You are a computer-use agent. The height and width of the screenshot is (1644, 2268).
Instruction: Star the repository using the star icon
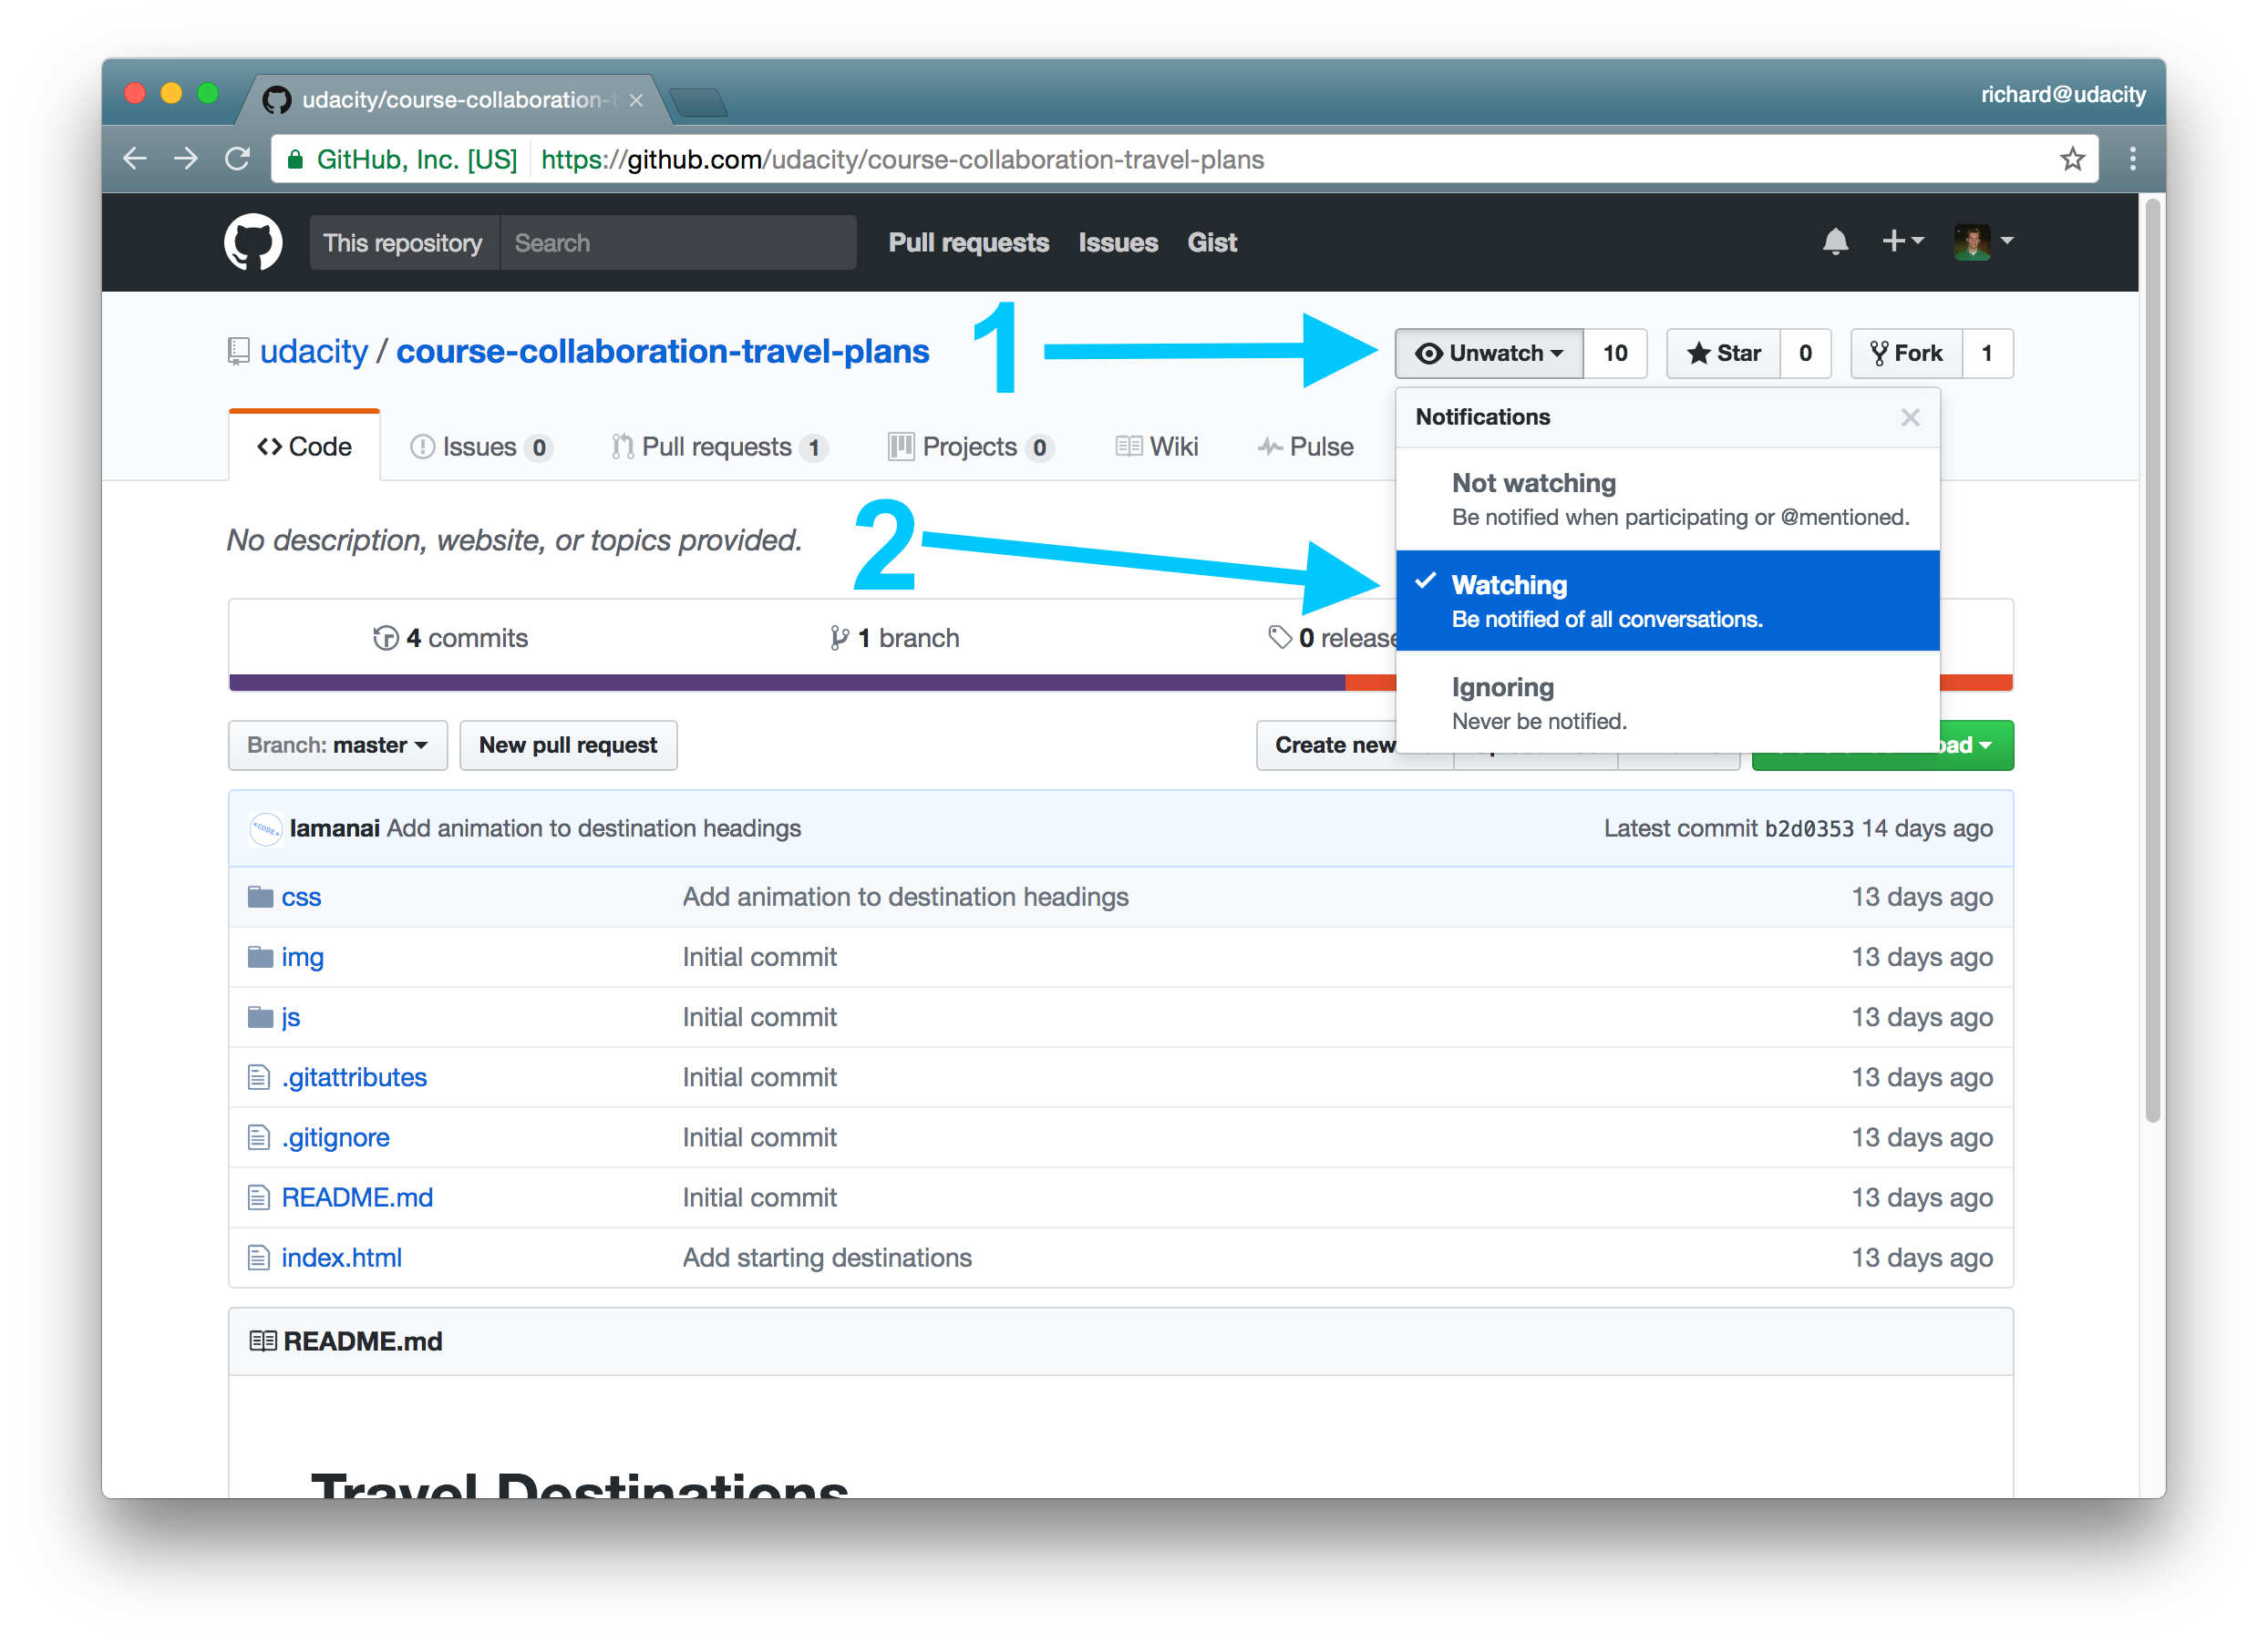tap(1700, 353)
